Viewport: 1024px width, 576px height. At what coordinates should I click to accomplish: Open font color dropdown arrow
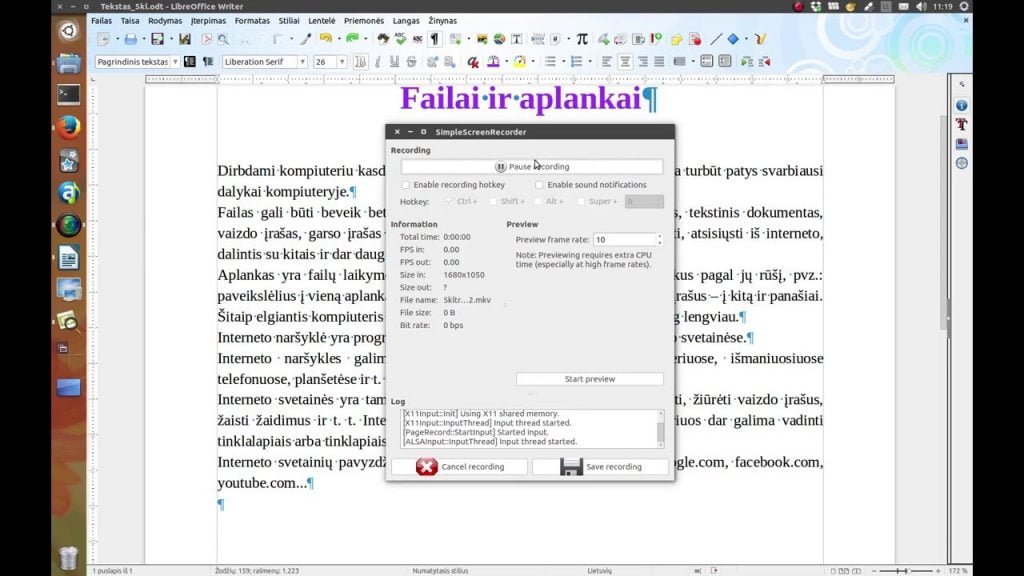506,61
